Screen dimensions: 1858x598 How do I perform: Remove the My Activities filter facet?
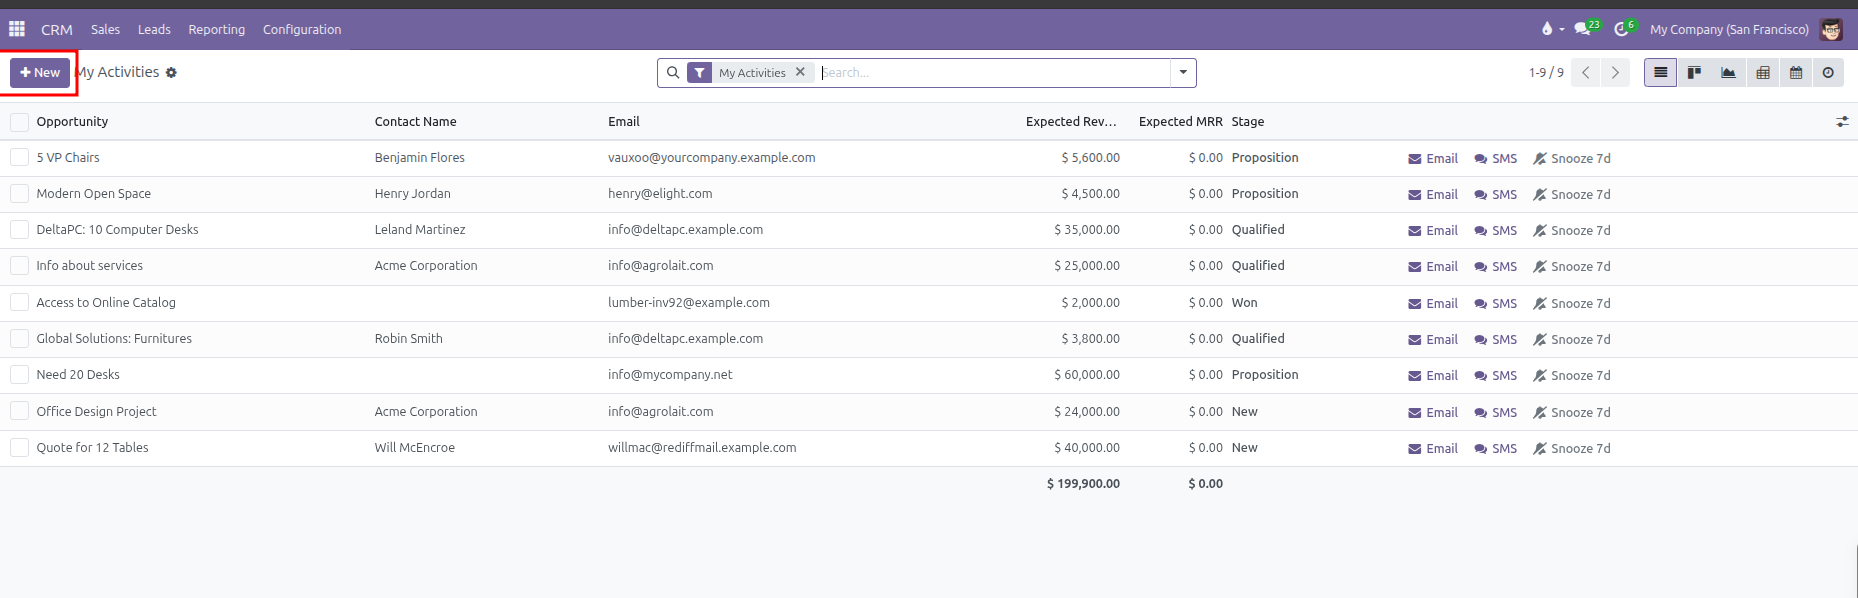[800, 72]
